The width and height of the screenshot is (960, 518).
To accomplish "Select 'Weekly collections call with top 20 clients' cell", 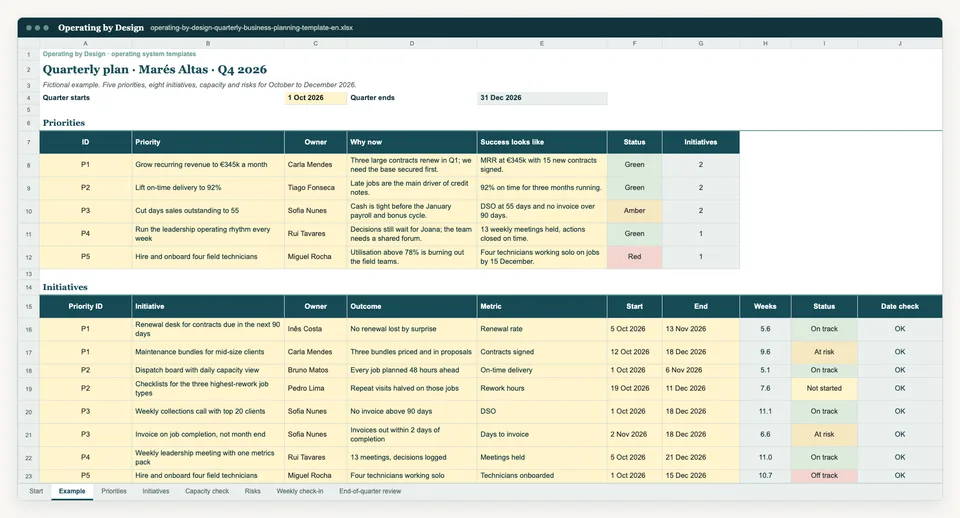I will 208,411.
